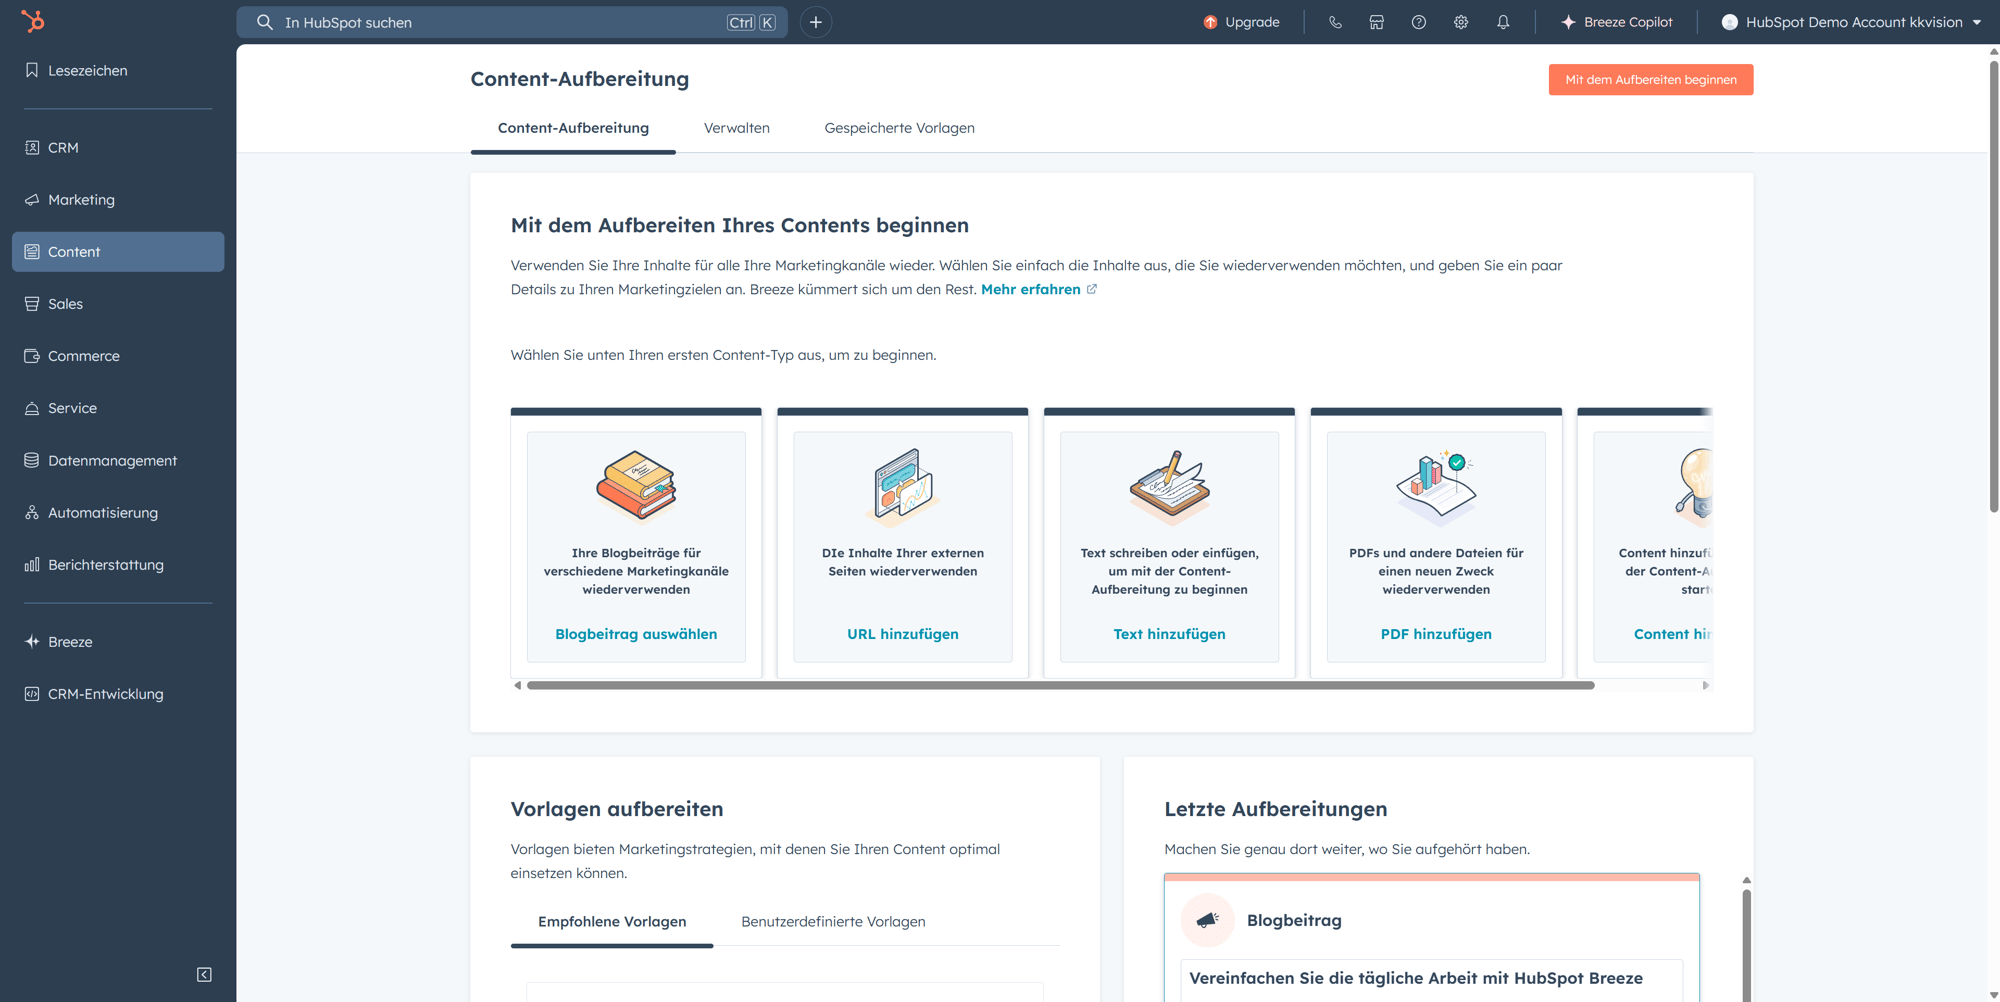Select the Benutzerdefinierte Vorlagen tab
Viewport: 2000px width, 1002px height.
[833, 922]
